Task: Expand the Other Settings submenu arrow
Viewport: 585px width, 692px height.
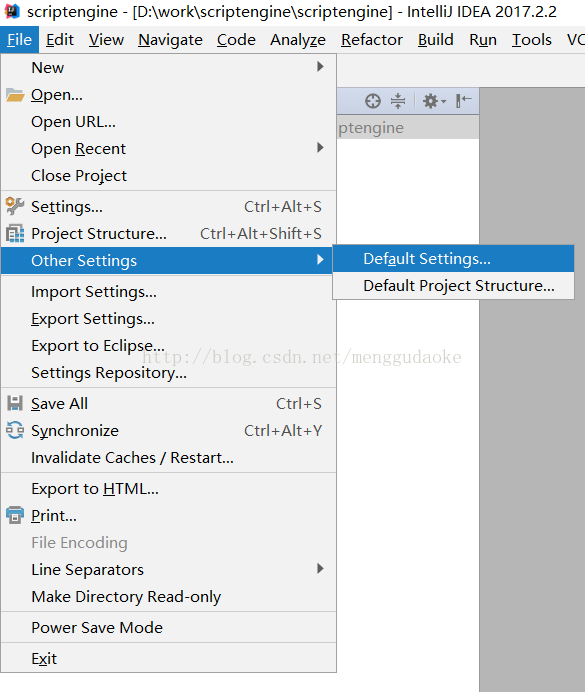Action: (320, 260)
